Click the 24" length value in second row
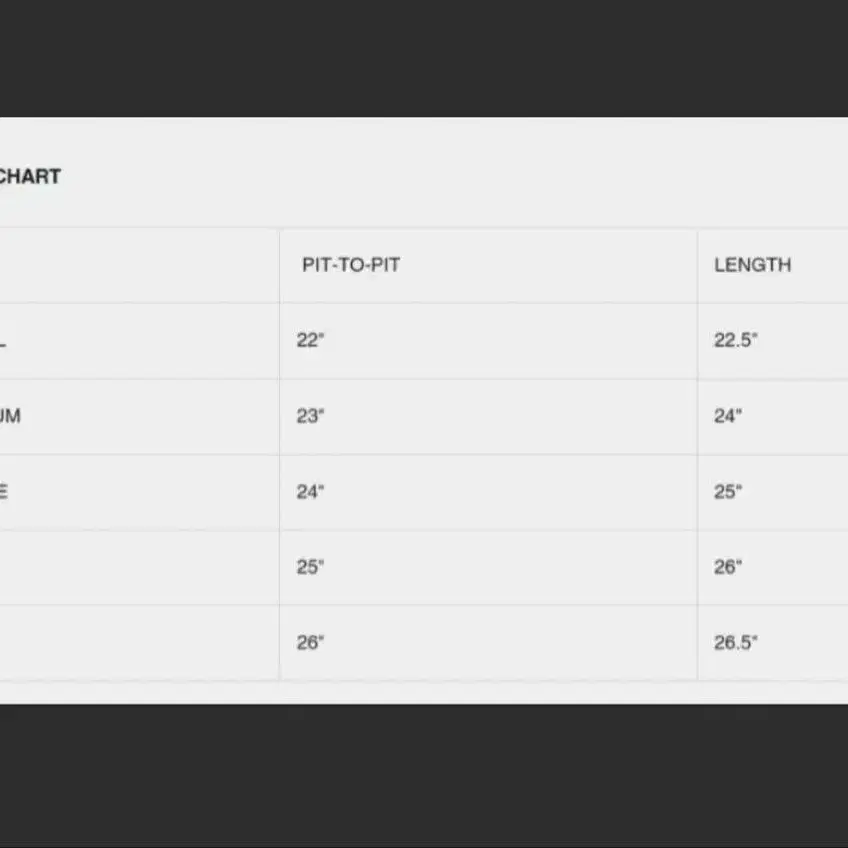 (728, 416)
